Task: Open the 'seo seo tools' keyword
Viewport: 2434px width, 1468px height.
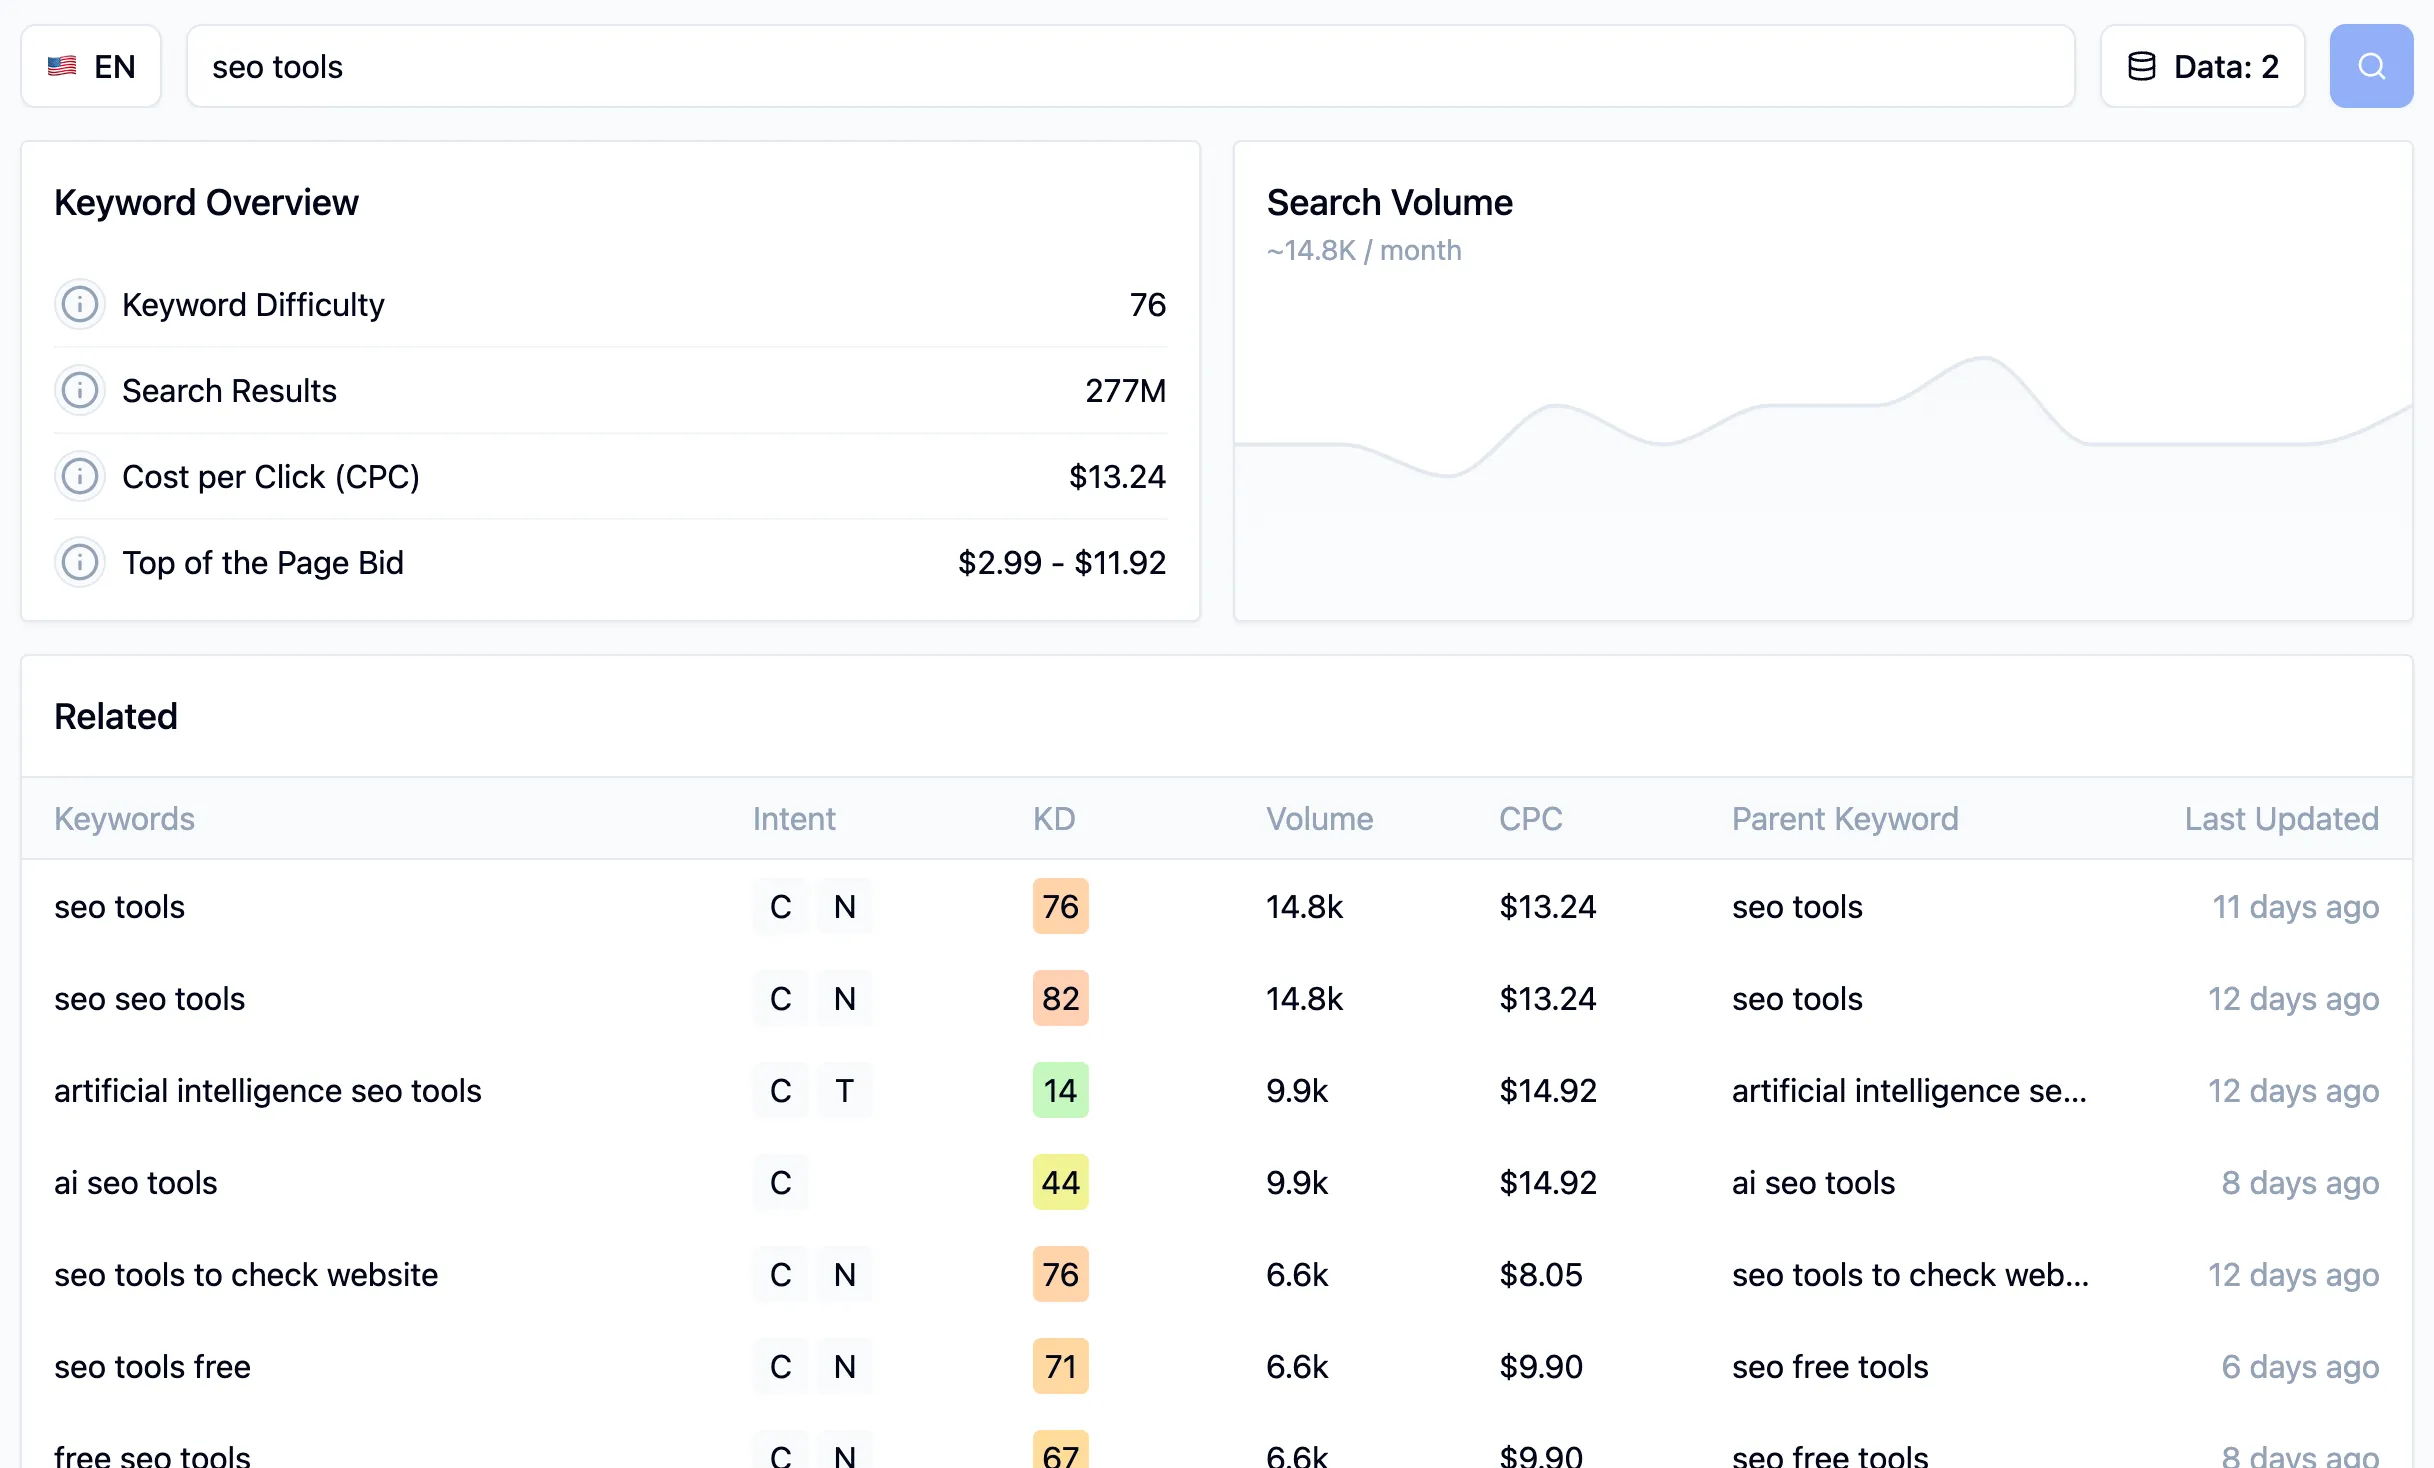Action: pos(150,998)
